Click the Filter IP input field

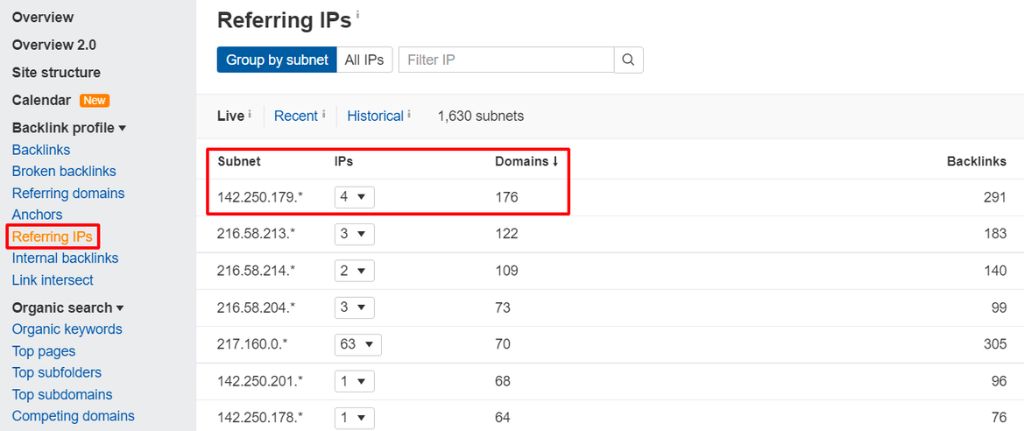[x=505, y=60]
